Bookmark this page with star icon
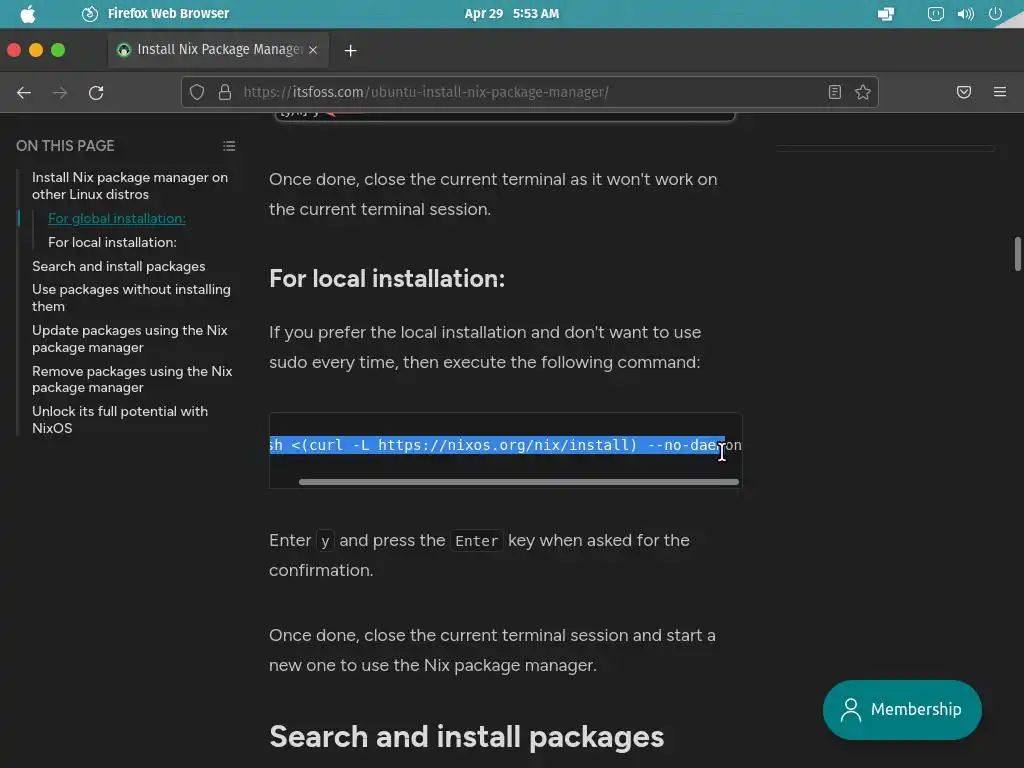1024x768 pixels. click(x=863, y=92)
